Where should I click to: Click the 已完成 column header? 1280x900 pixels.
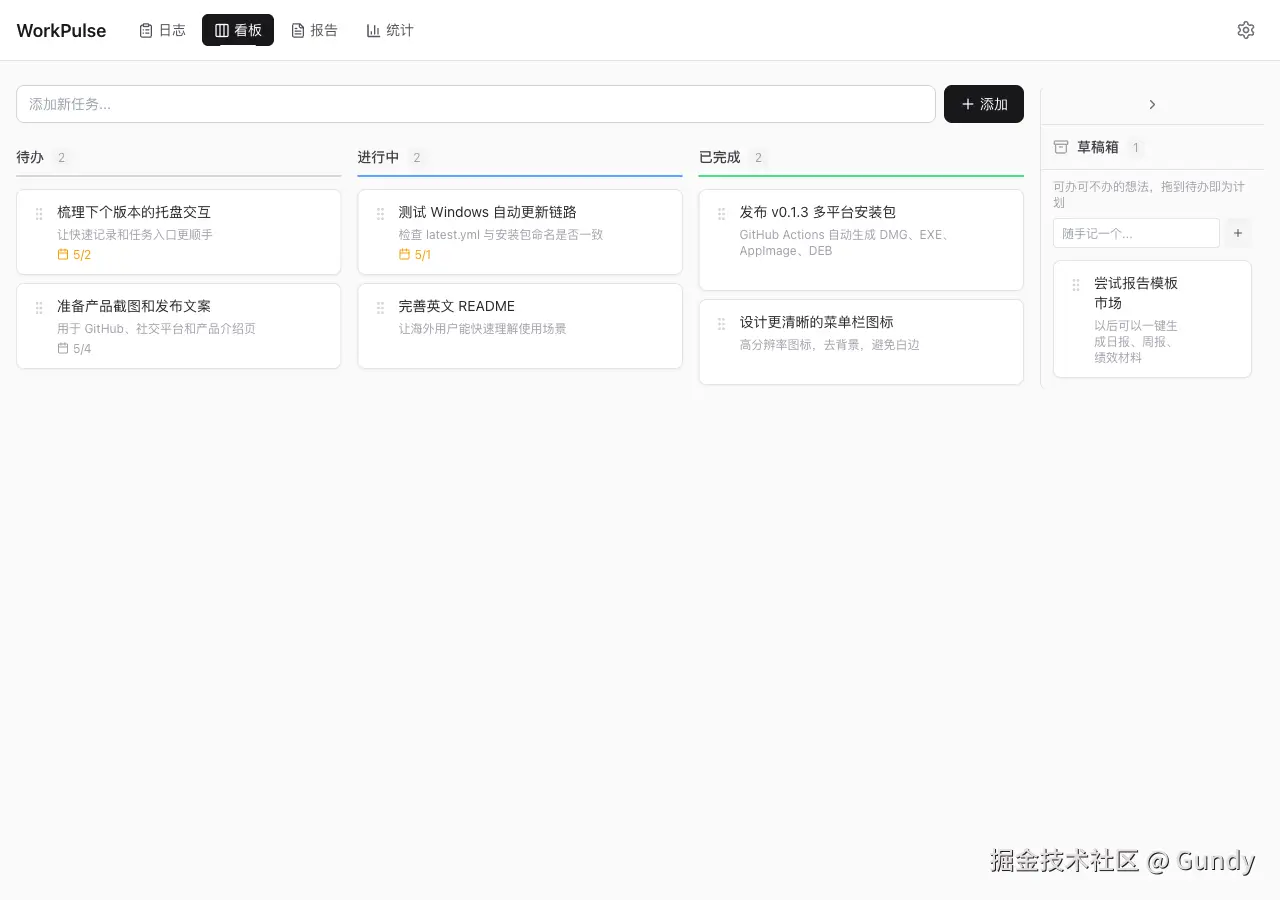point(719,157)
